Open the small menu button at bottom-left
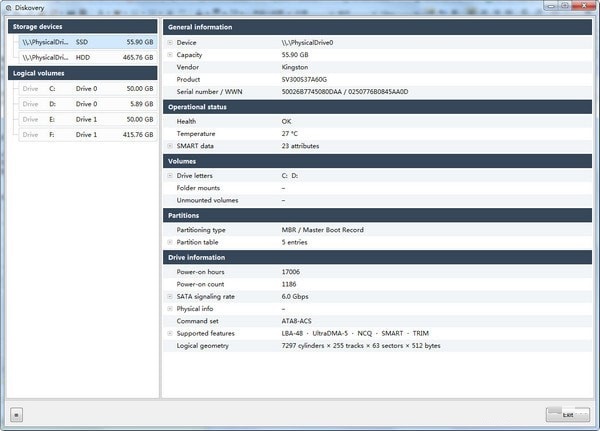 16,415
